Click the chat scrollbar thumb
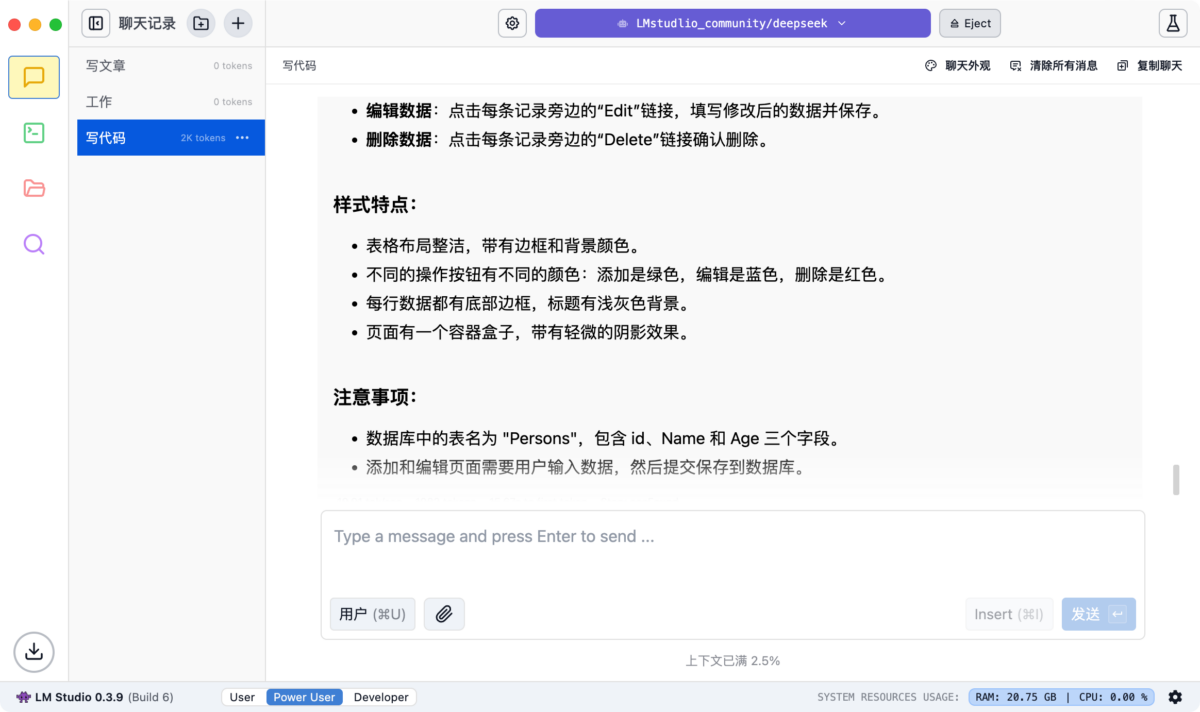Viewport: 1200px width, 712px height. click(x=1176, y=479)
